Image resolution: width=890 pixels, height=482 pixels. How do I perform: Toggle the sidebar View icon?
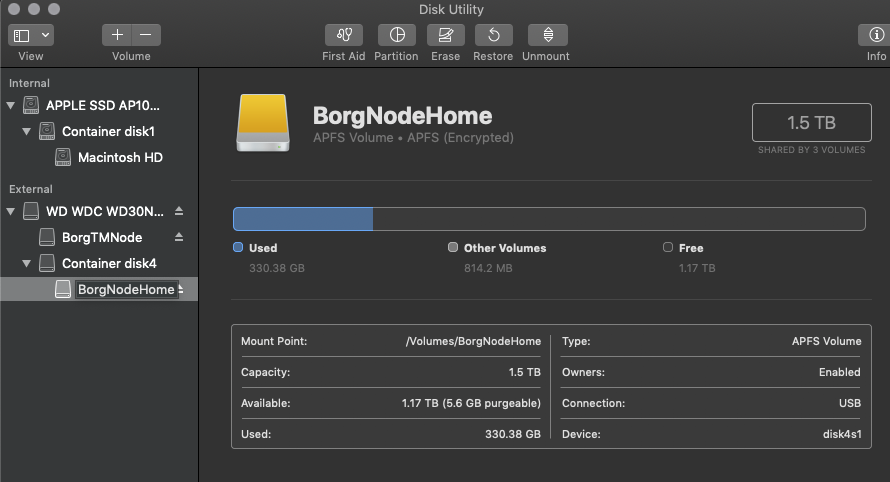click(x=22, y=36)
